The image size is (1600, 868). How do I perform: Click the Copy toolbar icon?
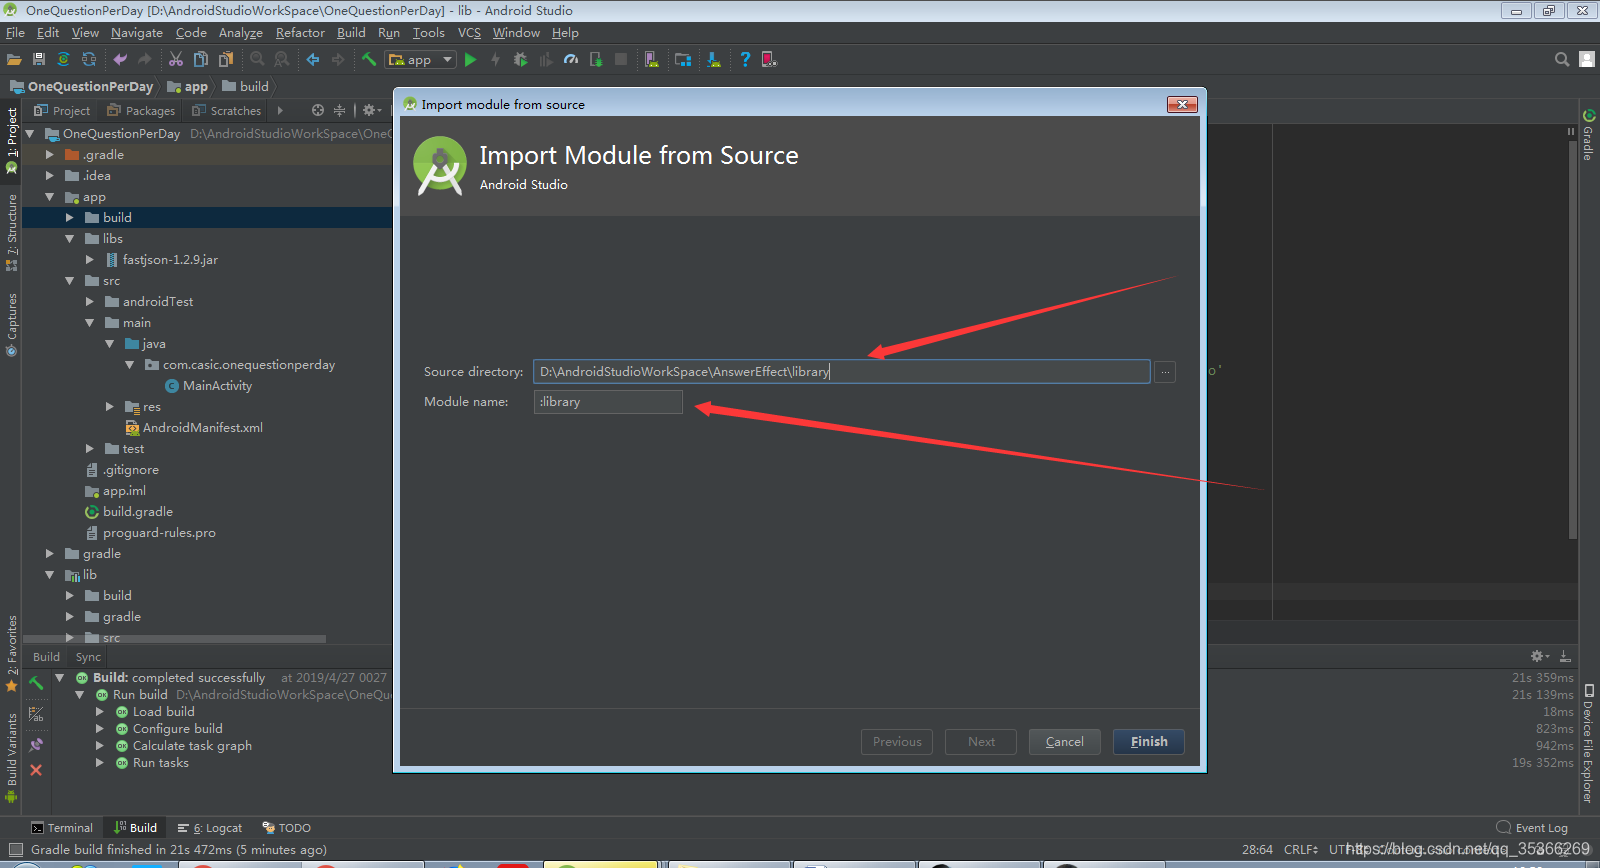click(201, 60)
